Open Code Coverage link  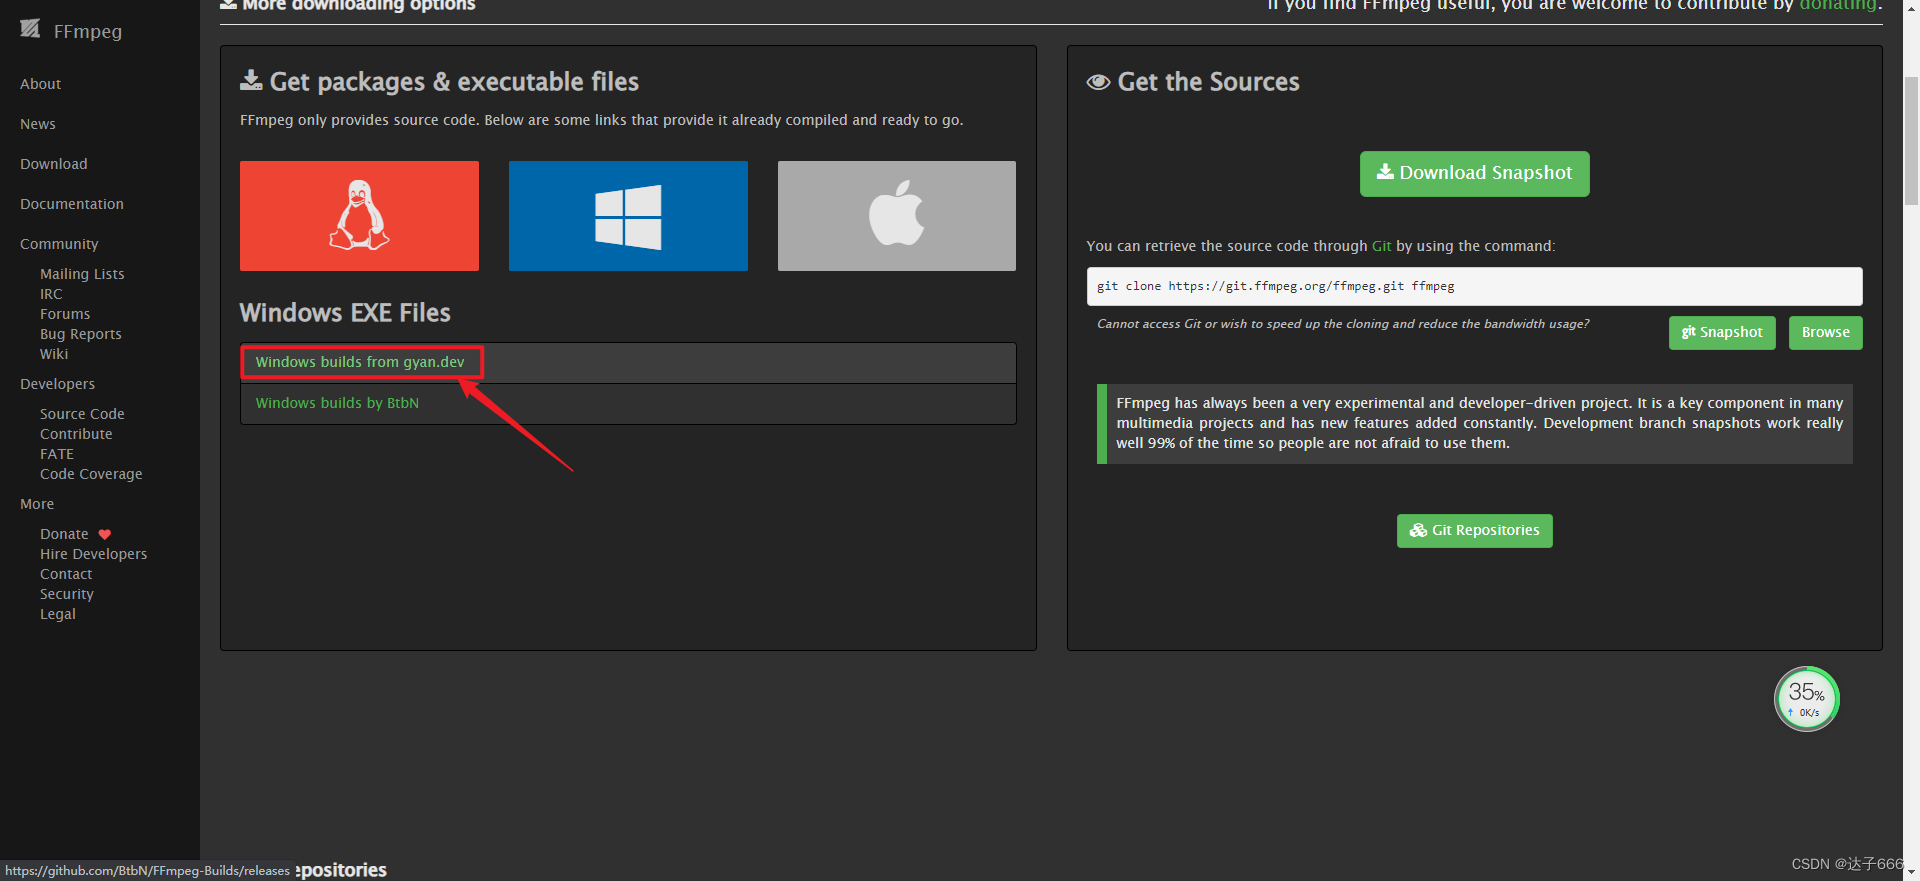tap(91, 474)
